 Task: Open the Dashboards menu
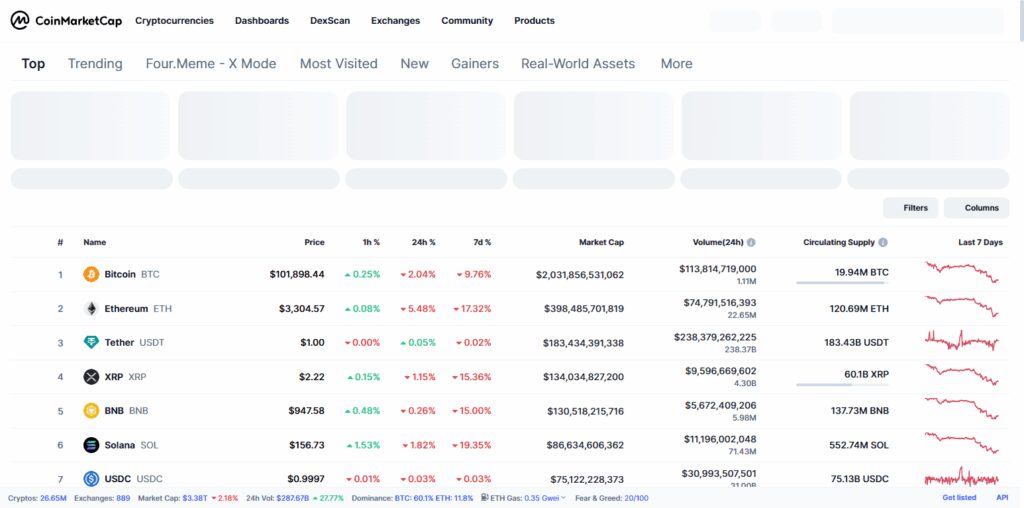click(x=262, y=20)
